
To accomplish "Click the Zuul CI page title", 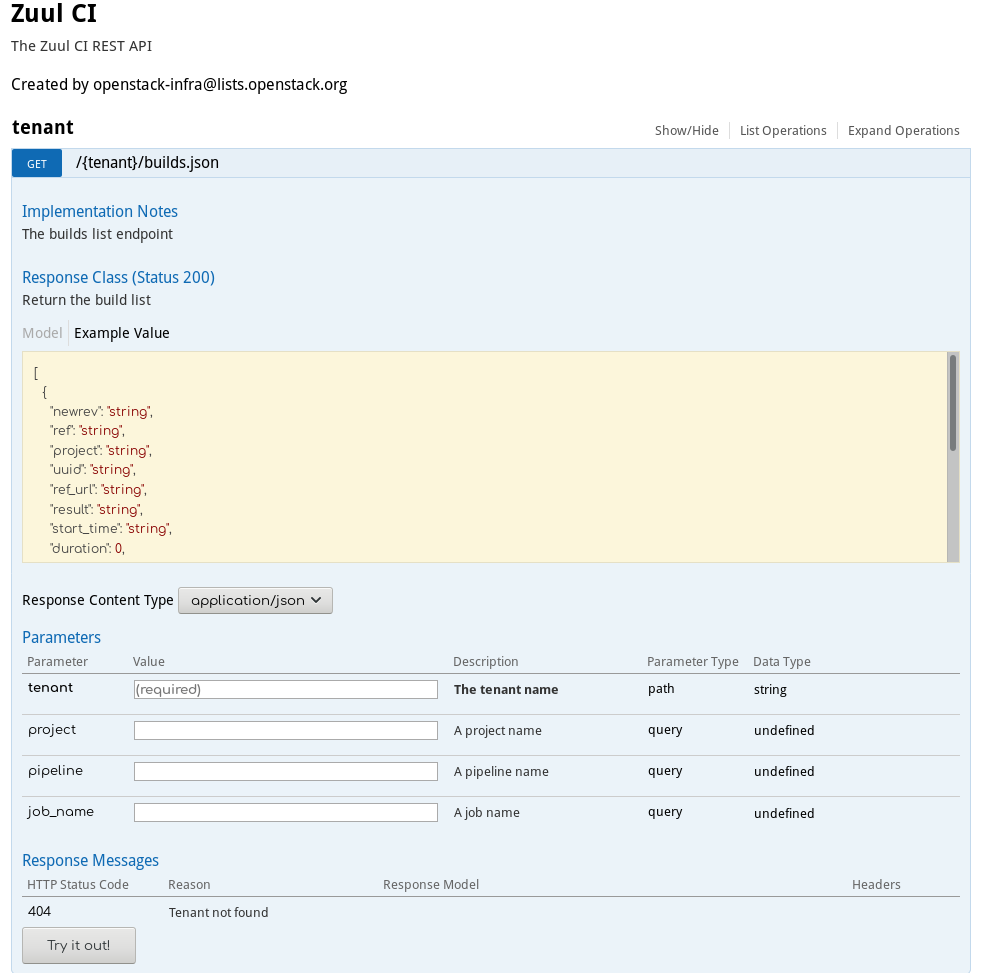I will click(54, 14).
